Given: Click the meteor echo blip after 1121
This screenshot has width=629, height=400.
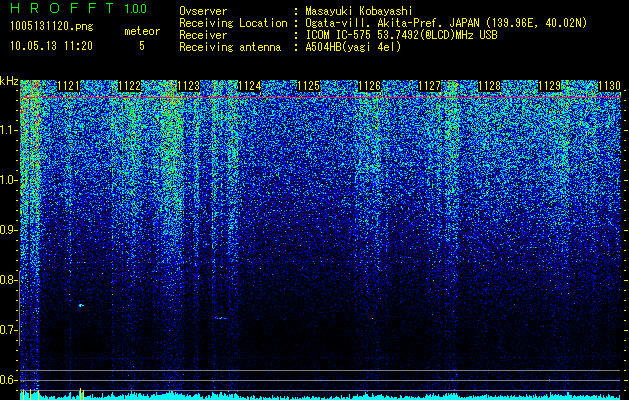Looking at the screenshot, I should point(81,306).
